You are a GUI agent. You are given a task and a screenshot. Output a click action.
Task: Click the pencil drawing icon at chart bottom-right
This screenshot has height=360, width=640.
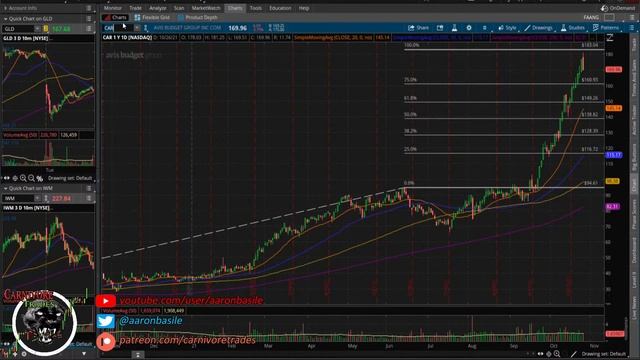tap(573, 354)
